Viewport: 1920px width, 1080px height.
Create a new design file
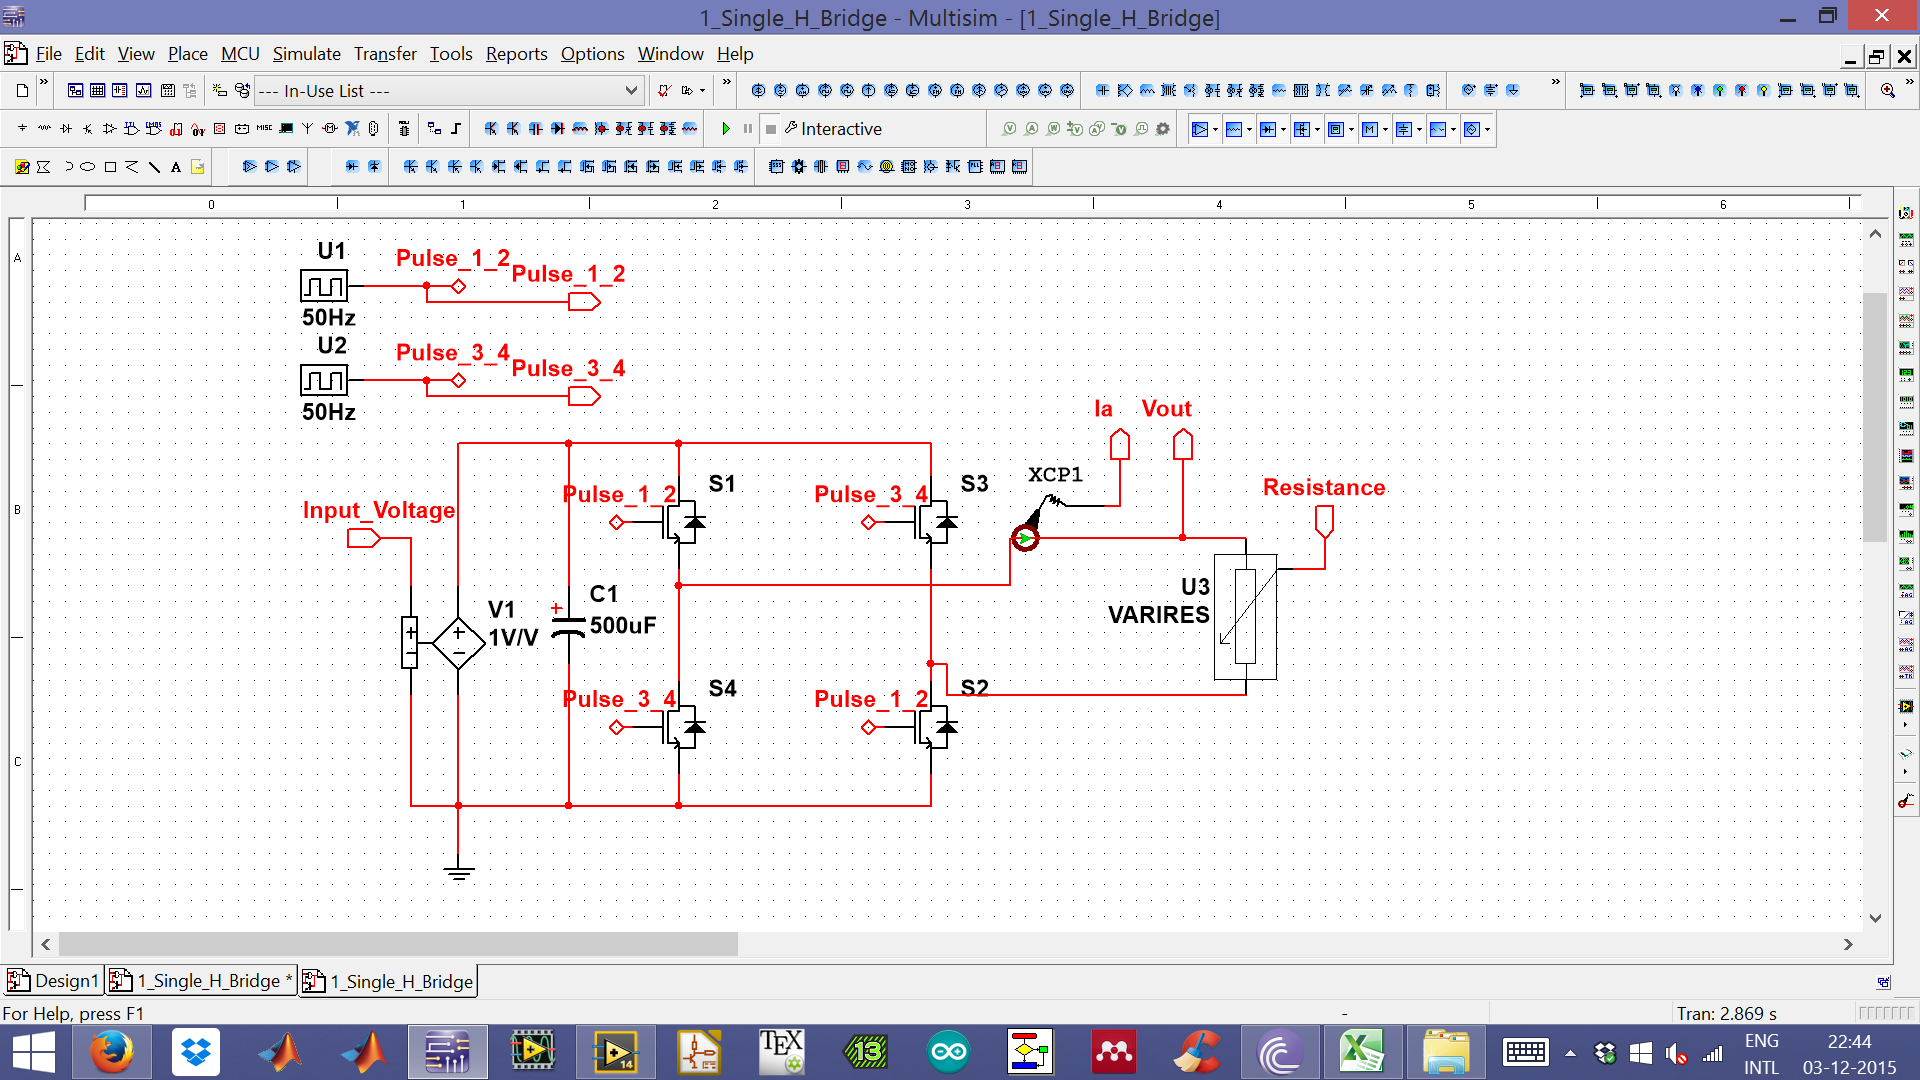coord(22,90)
